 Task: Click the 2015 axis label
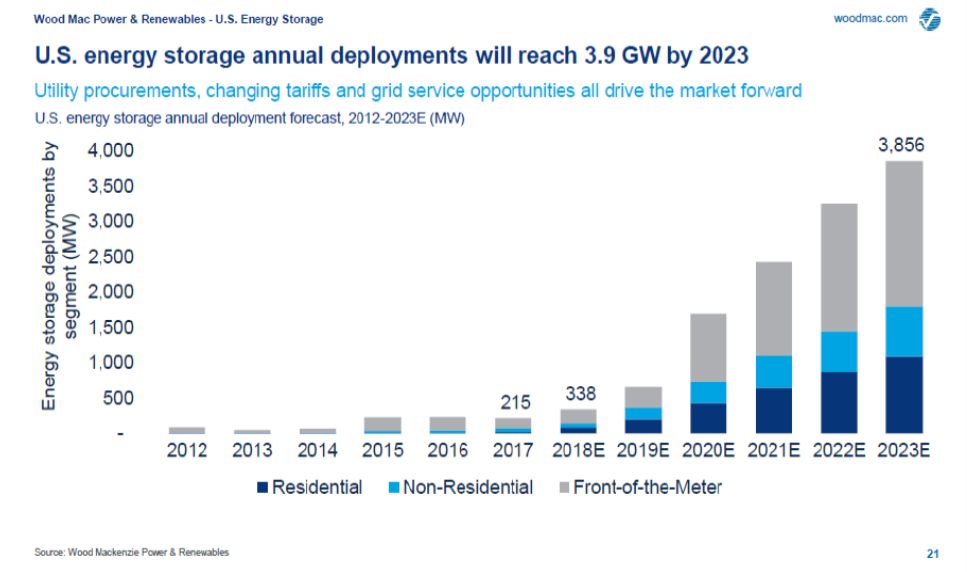click(x=382, y=450)
